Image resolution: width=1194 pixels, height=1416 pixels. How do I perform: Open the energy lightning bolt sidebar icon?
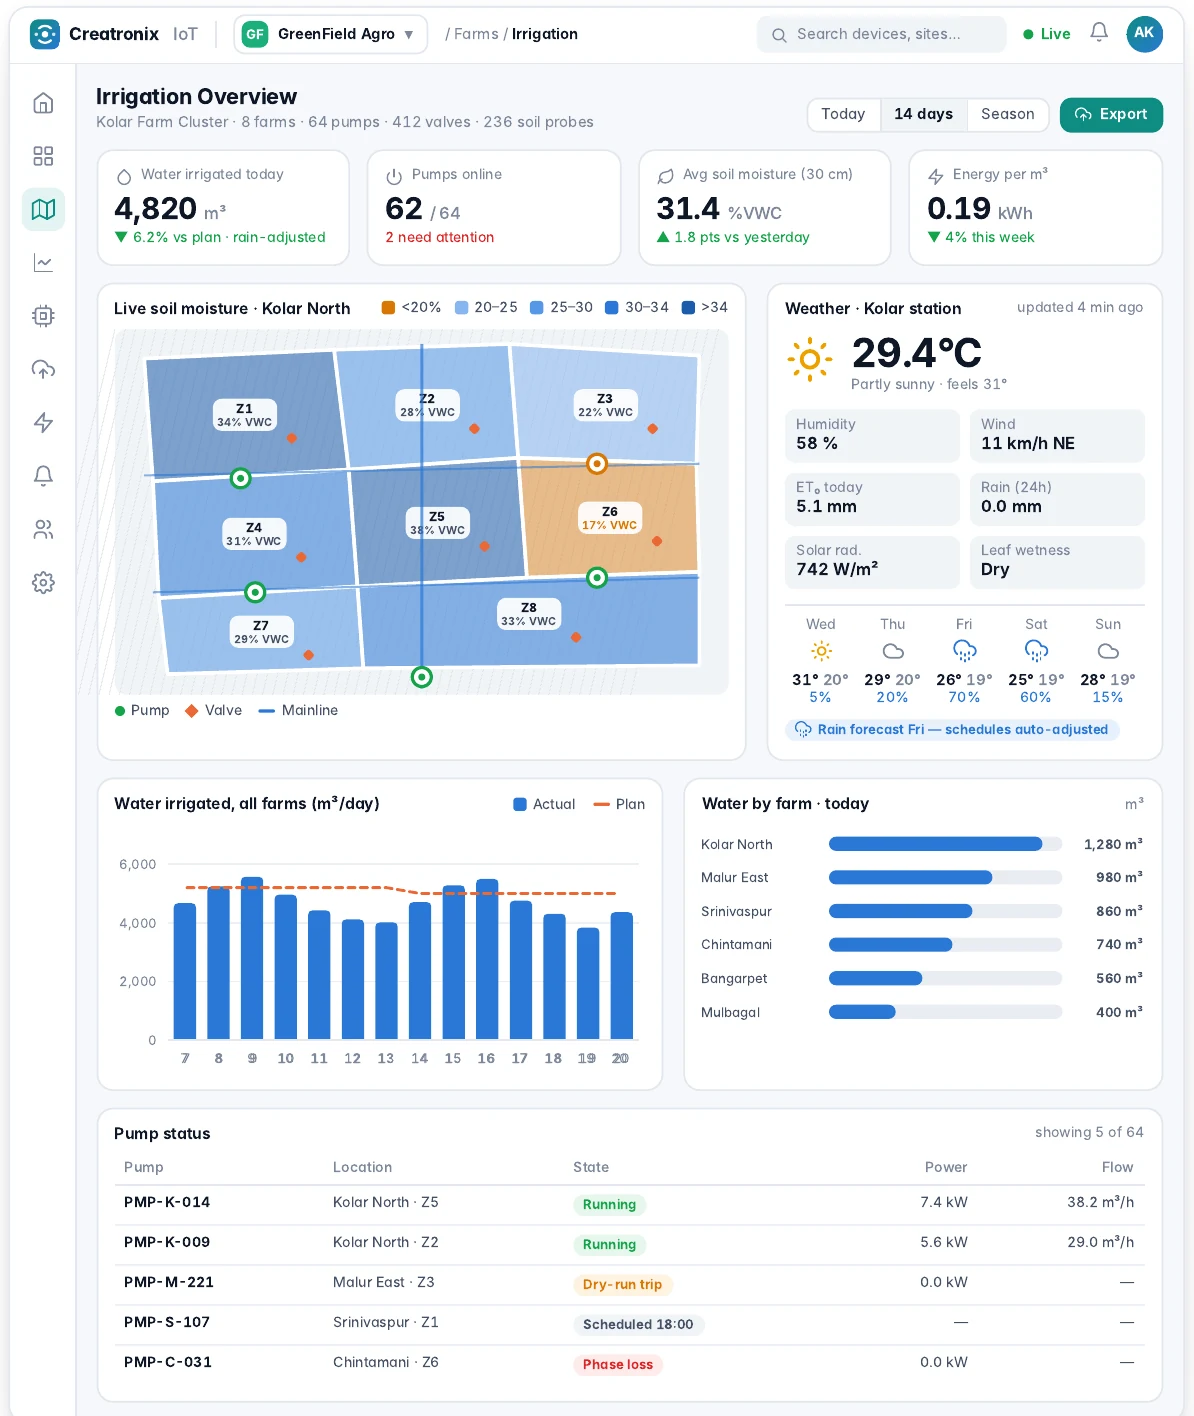[43, 423]
